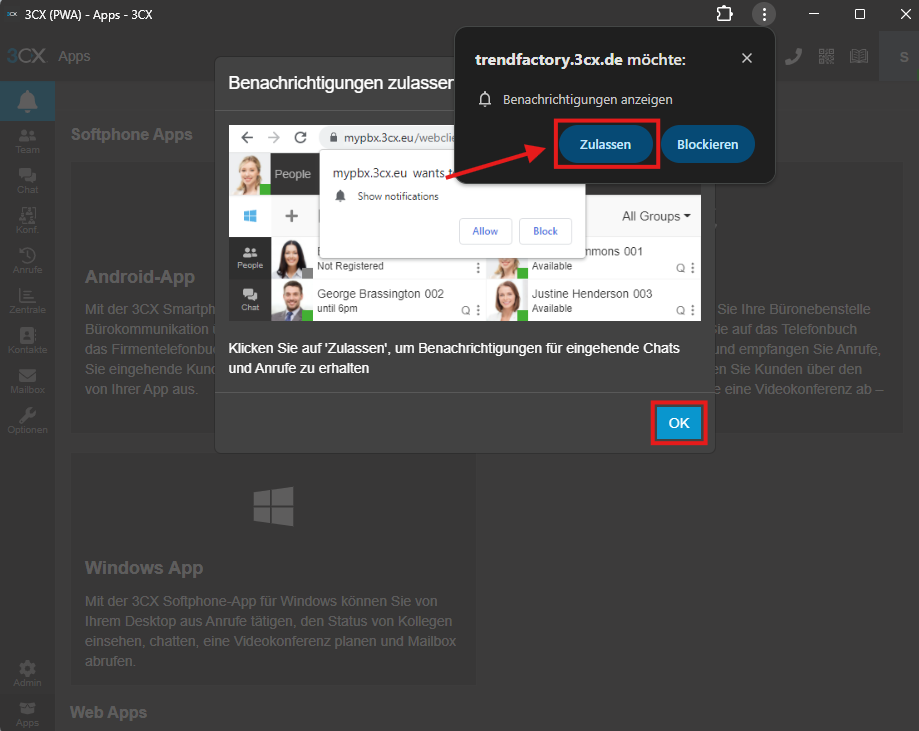Viewport: 919px width, 731px height.
Task: Click the Extensions puzzle icon
Action: click(725, 14)
